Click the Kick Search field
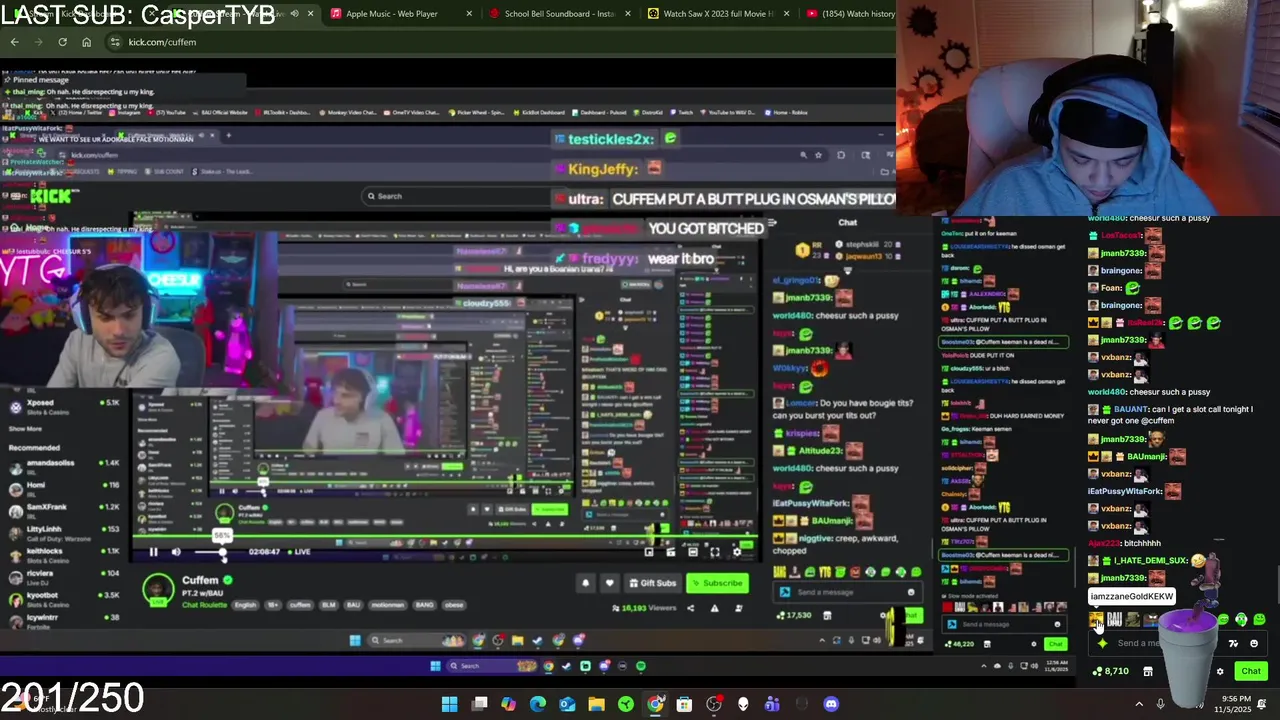Screen dimensions: 1280x720 455,196
